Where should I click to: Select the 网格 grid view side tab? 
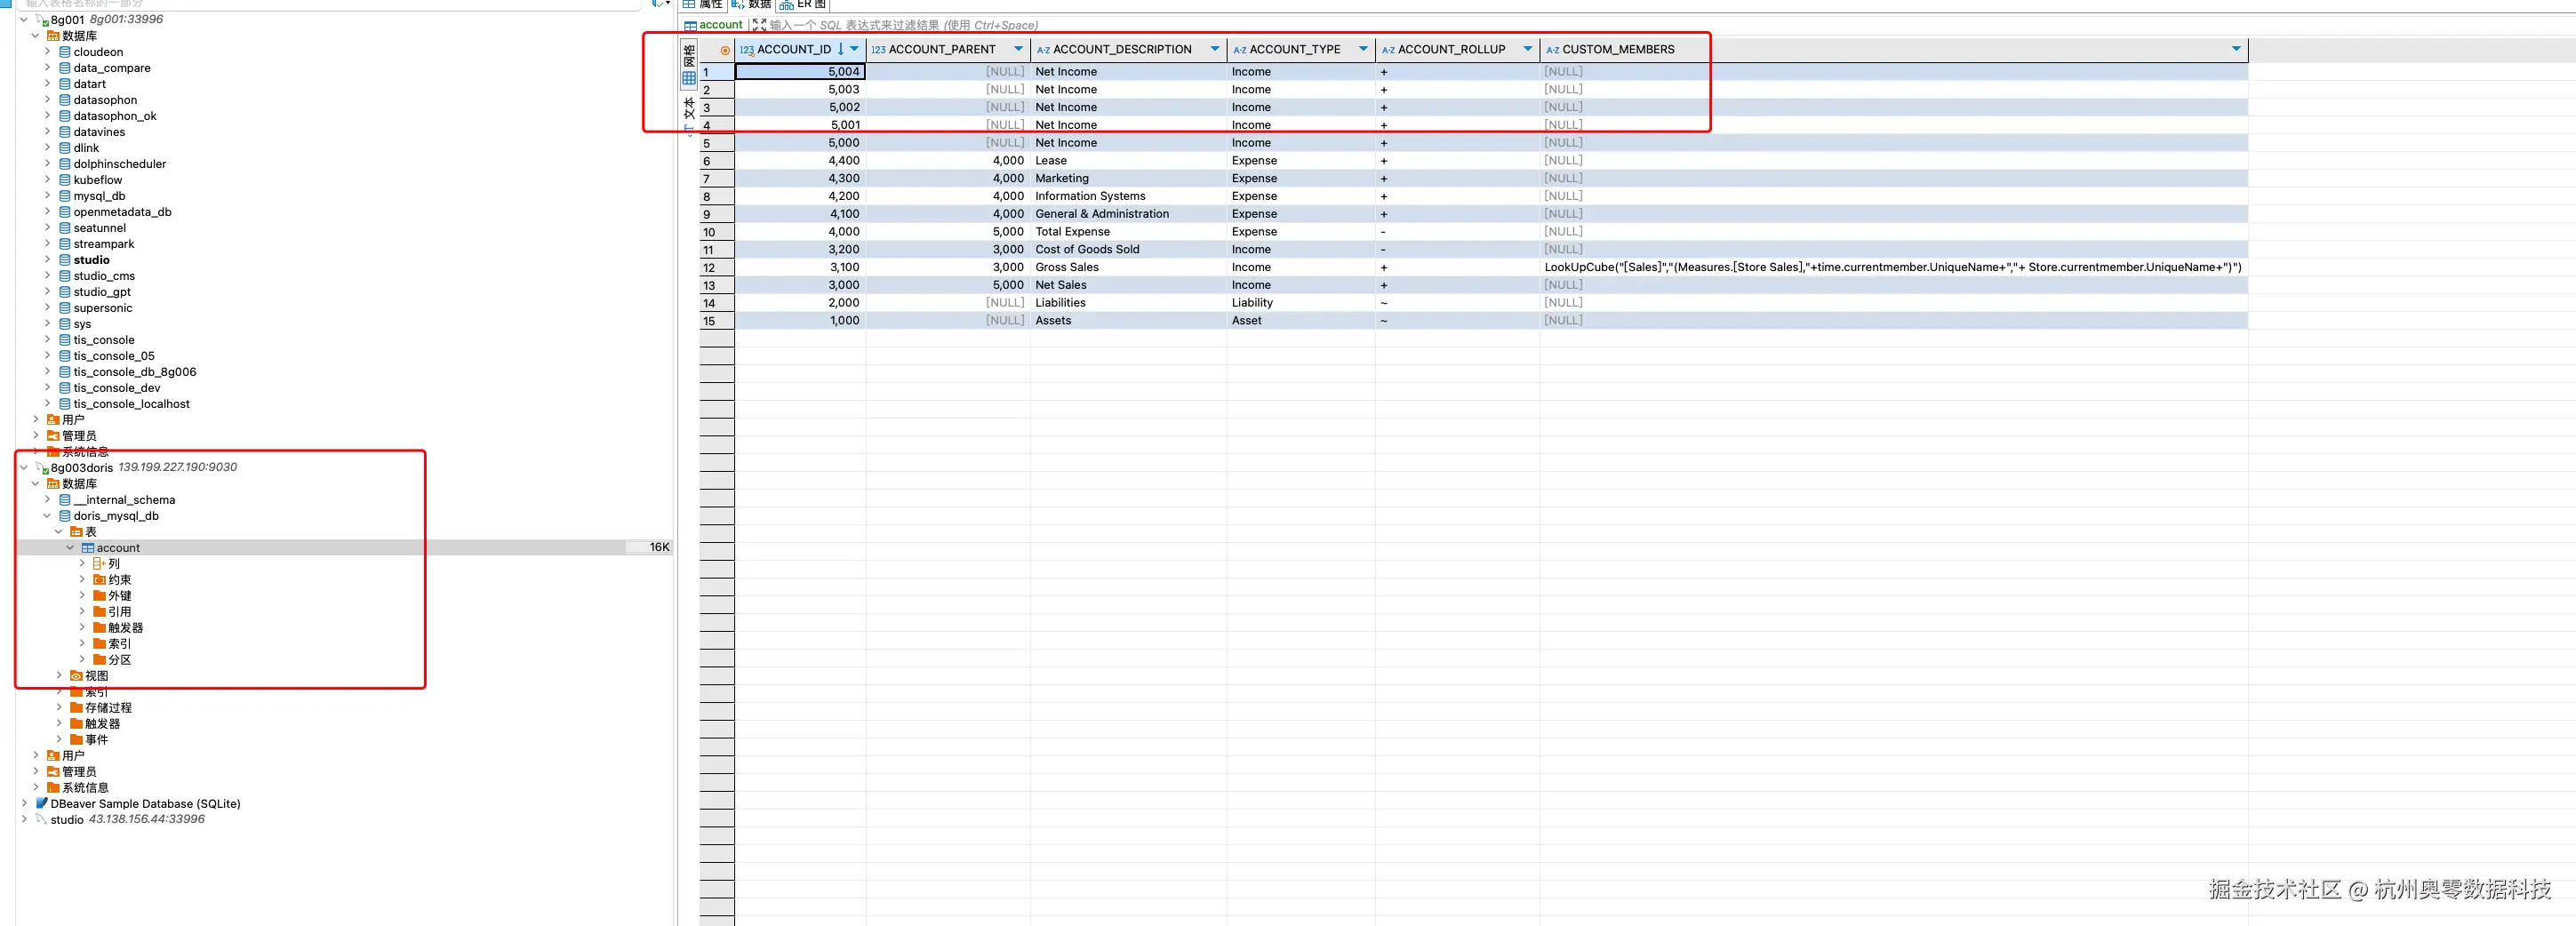[x=689, y=63]
